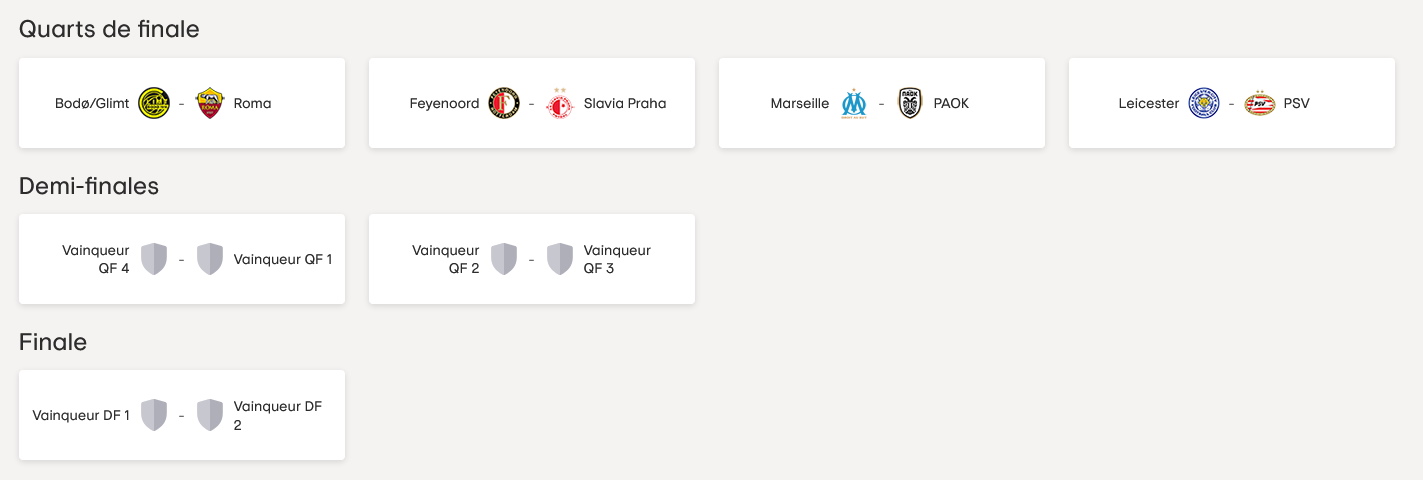Click the Vainqueur QF 2 shield placeholder
The height and width of the screenshot is (480, 1423).
click(x=504, y=259)
